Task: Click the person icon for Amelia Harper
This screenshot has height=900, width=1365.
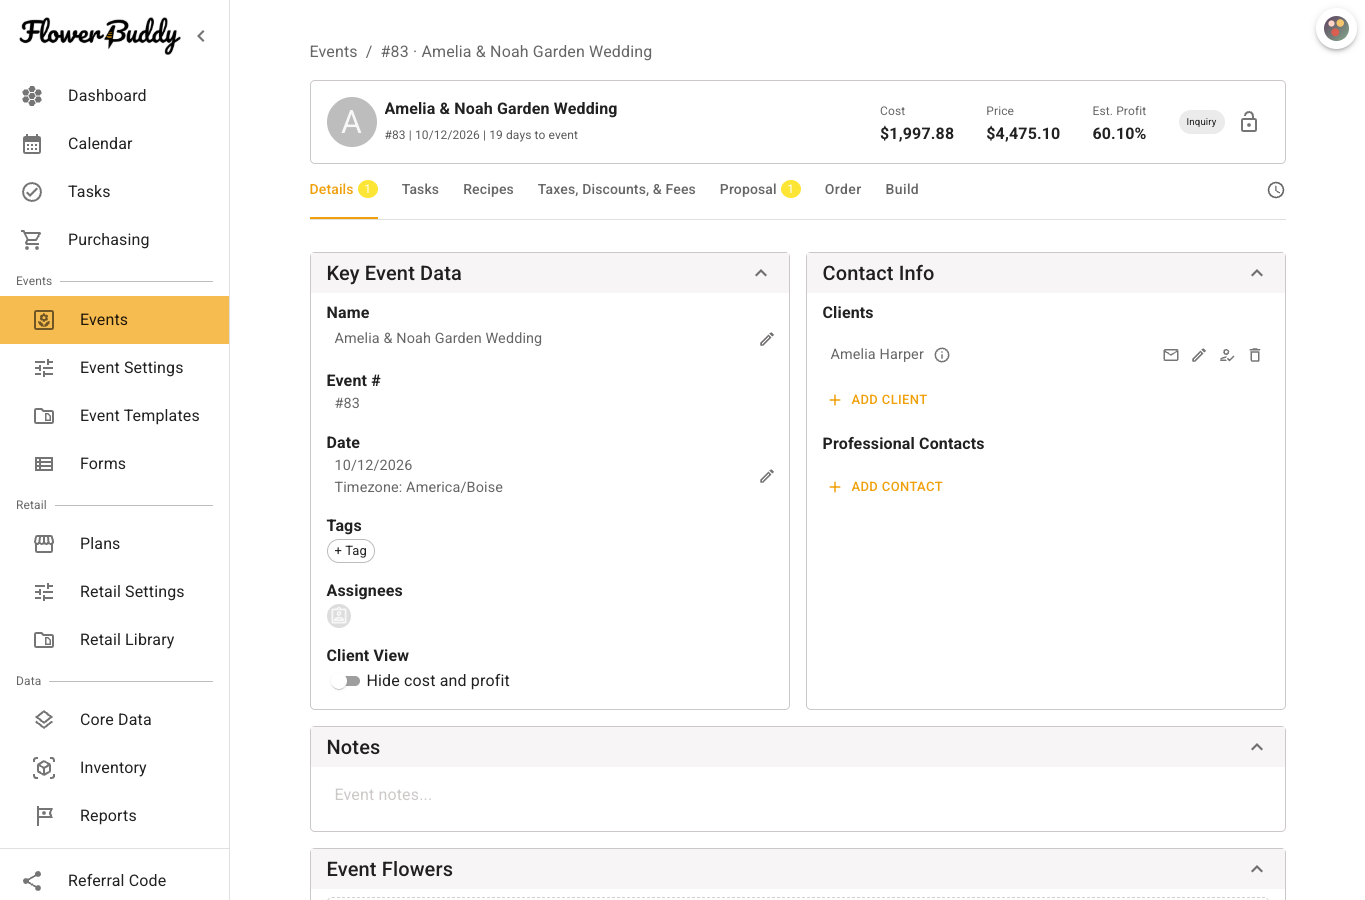Action: click(1227, 355)
